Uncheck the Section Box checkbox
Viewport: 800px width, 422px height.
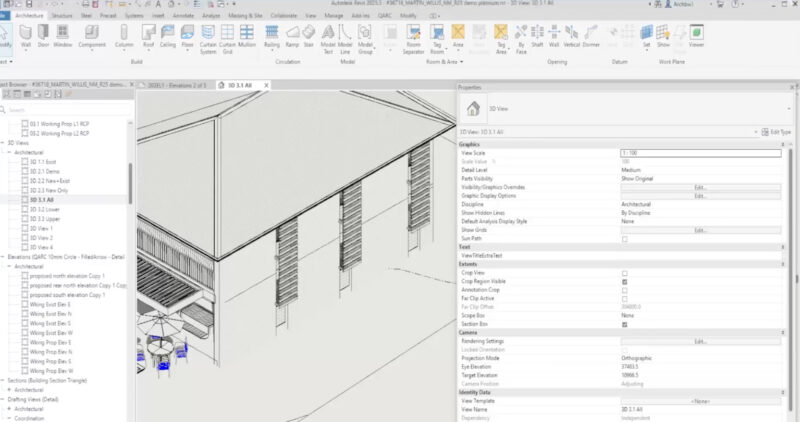[625, 325]
